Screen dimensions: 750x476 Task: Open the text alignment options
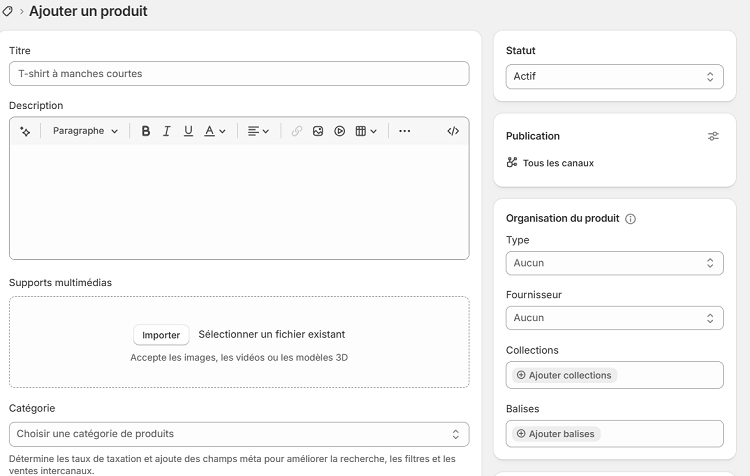pyautogui.click(x=258, y=131)
